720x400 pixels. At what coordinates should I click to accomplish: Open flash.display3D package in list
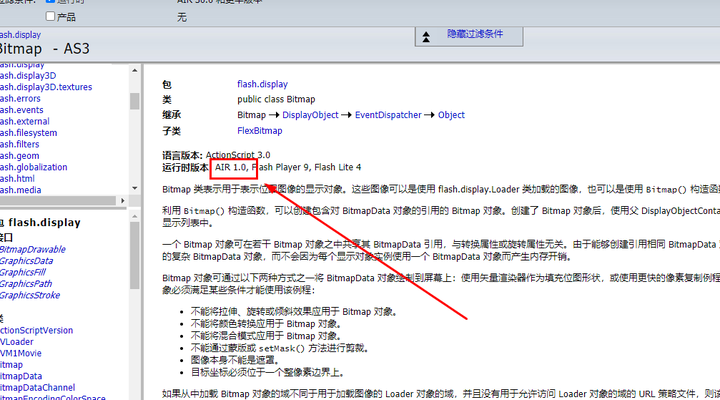tap(28, 75)
